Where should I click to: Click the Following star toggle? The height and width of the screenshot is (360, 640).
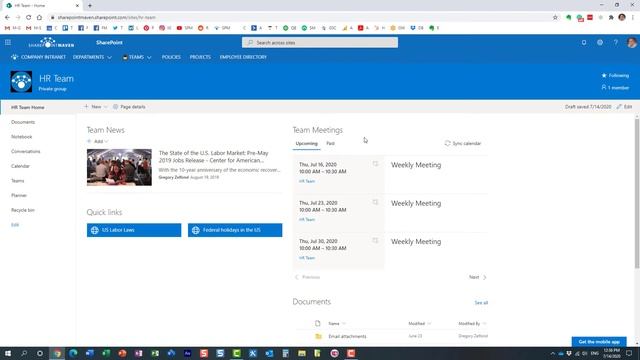click(615, 76)
